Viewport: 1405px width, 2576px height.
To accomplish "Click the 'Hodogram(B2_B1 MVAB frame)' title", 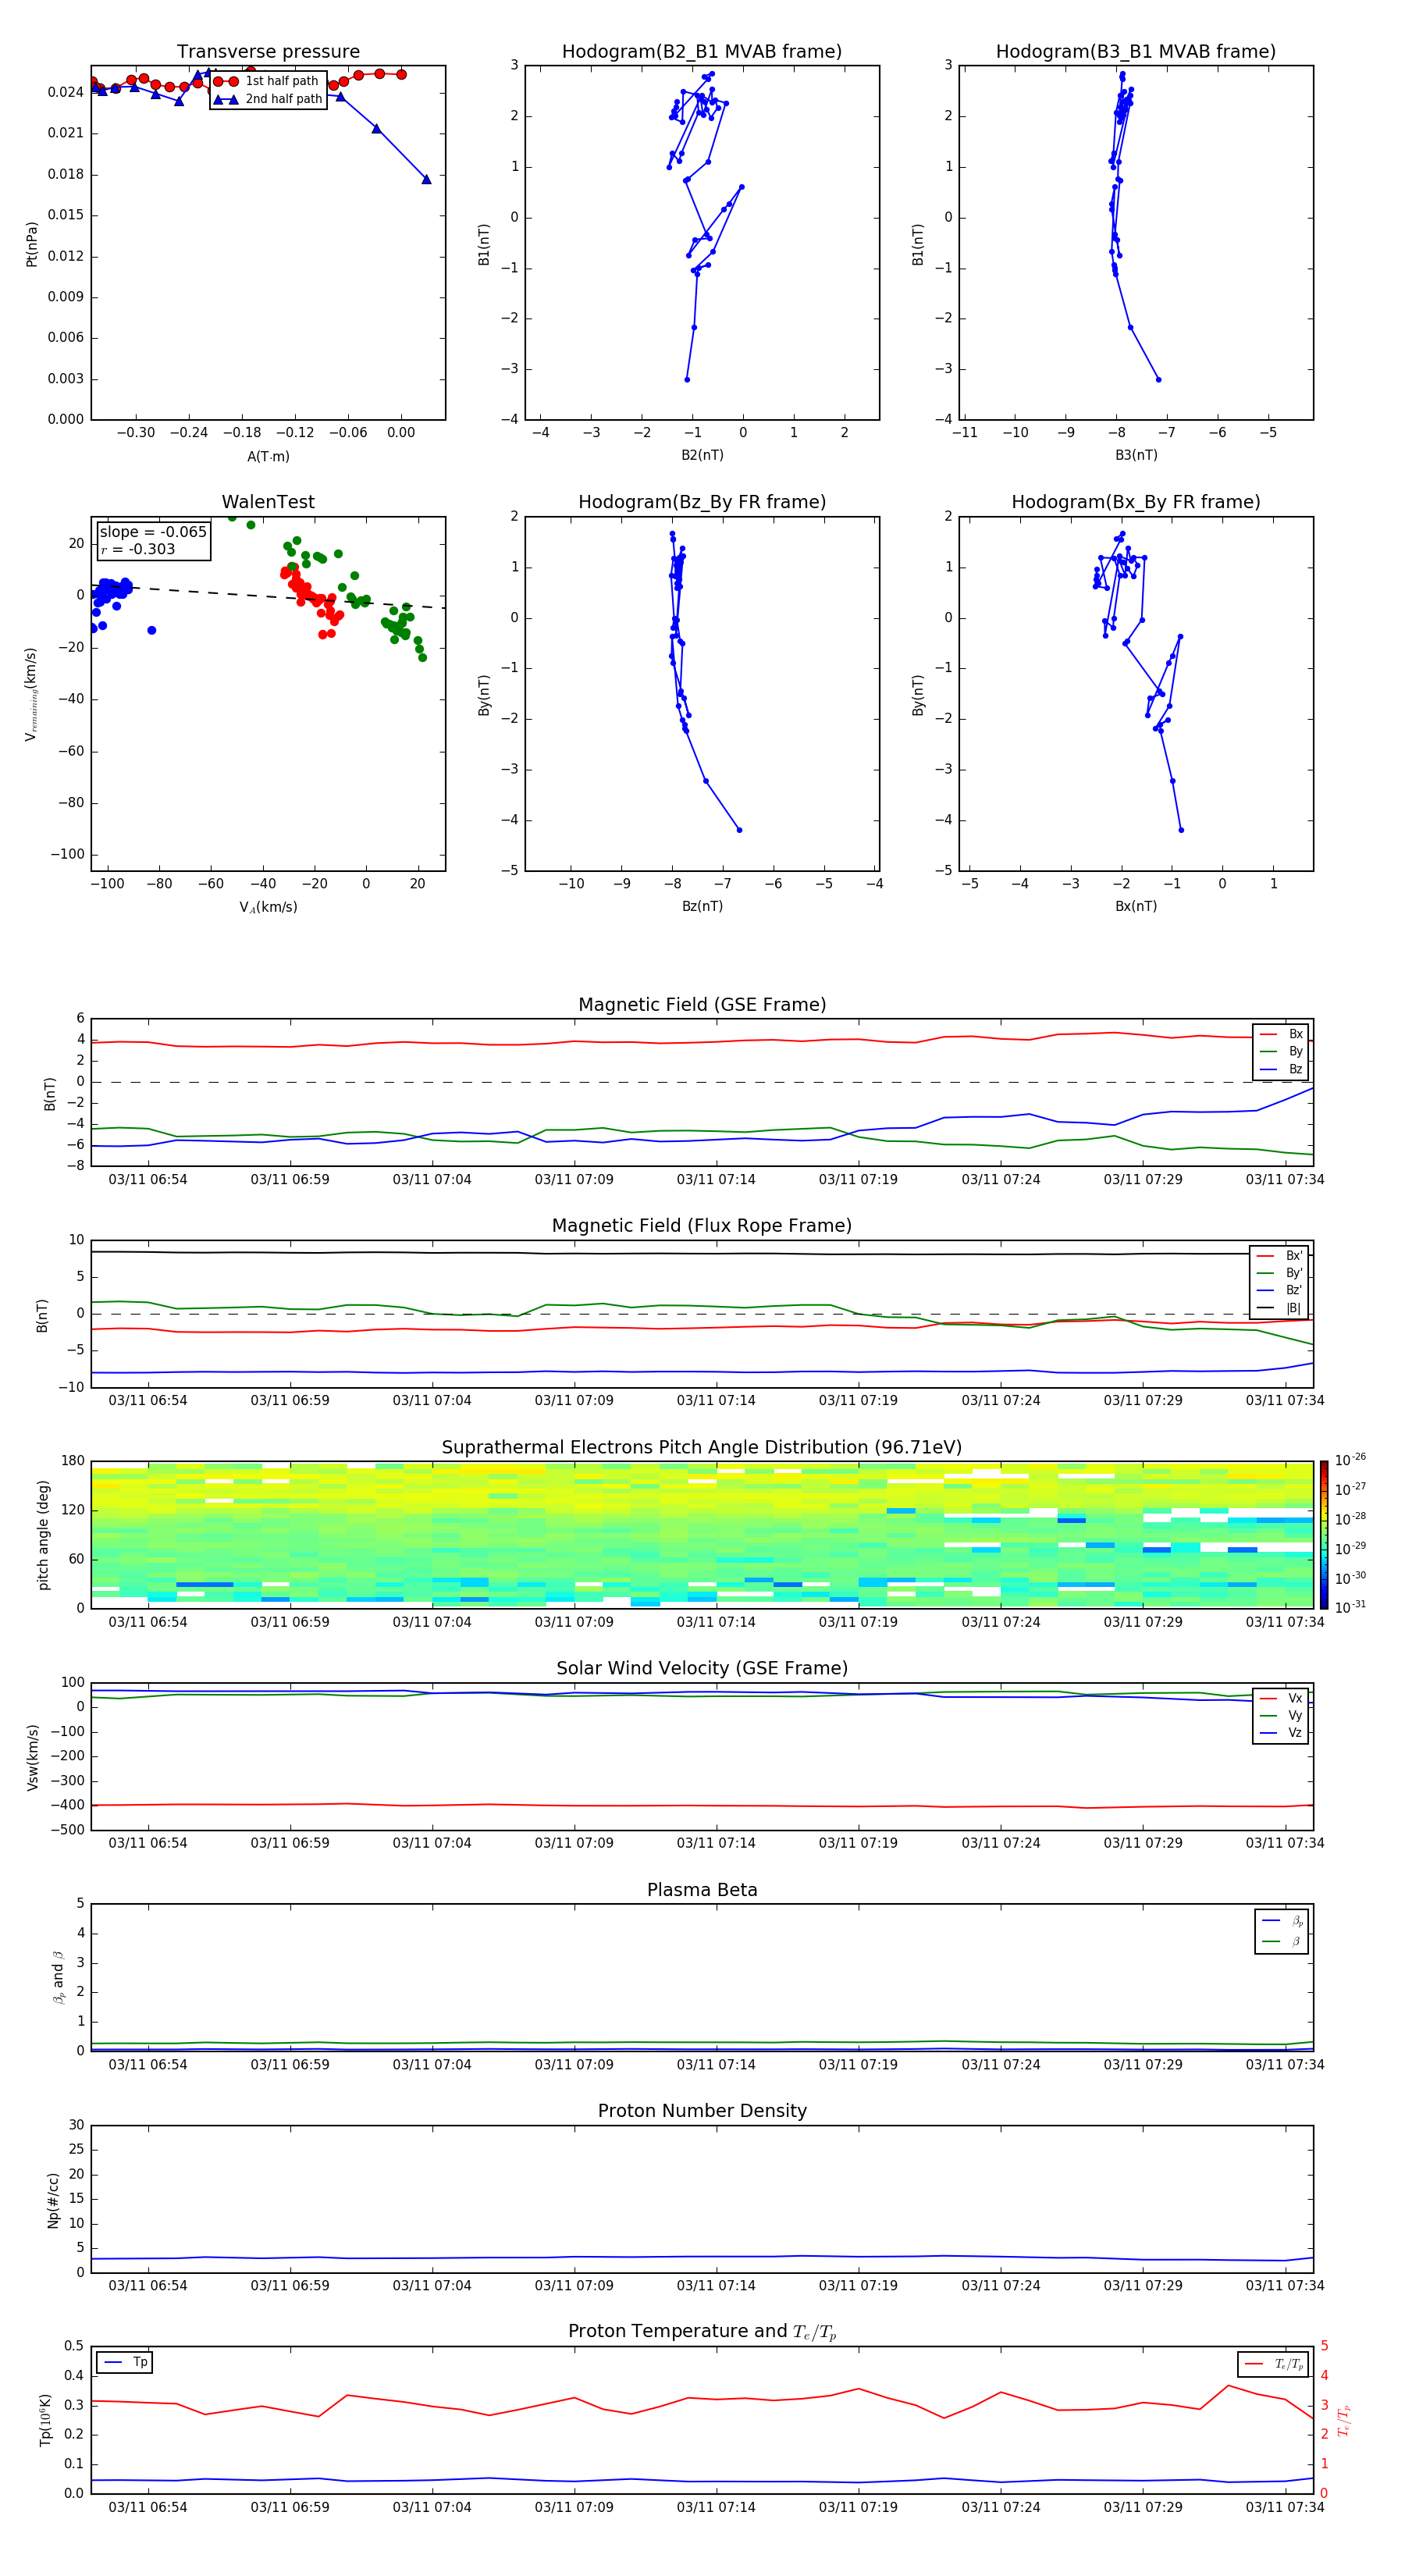I will pos(702,52).
